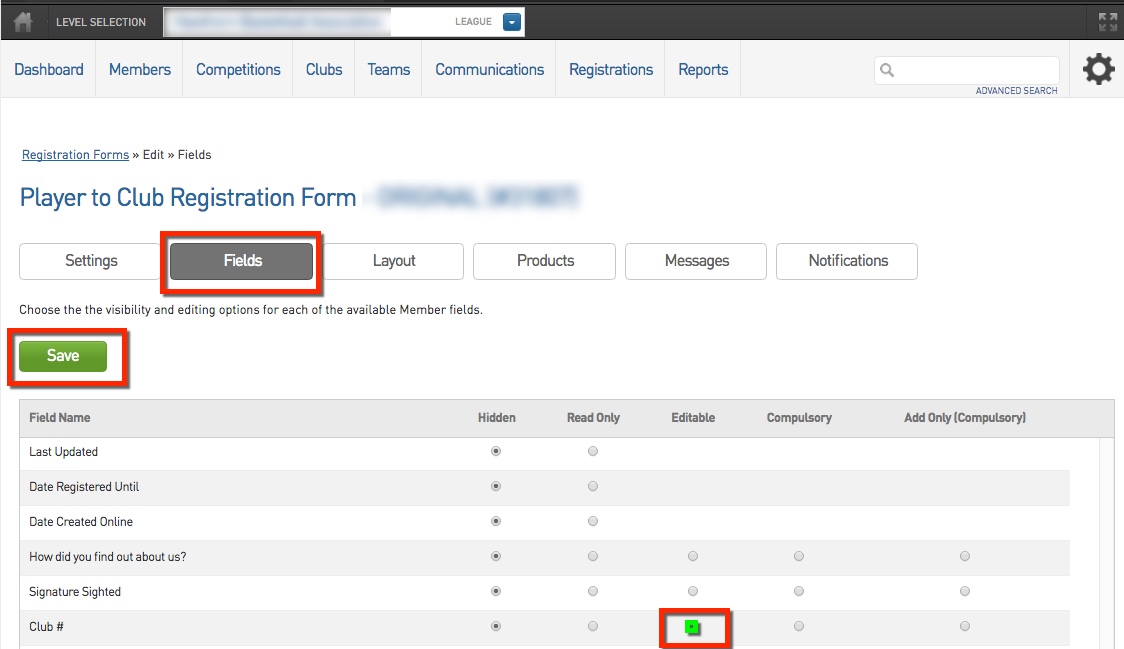Switch to the Messages tab
1124x649 pixels.
coord(696,261)
